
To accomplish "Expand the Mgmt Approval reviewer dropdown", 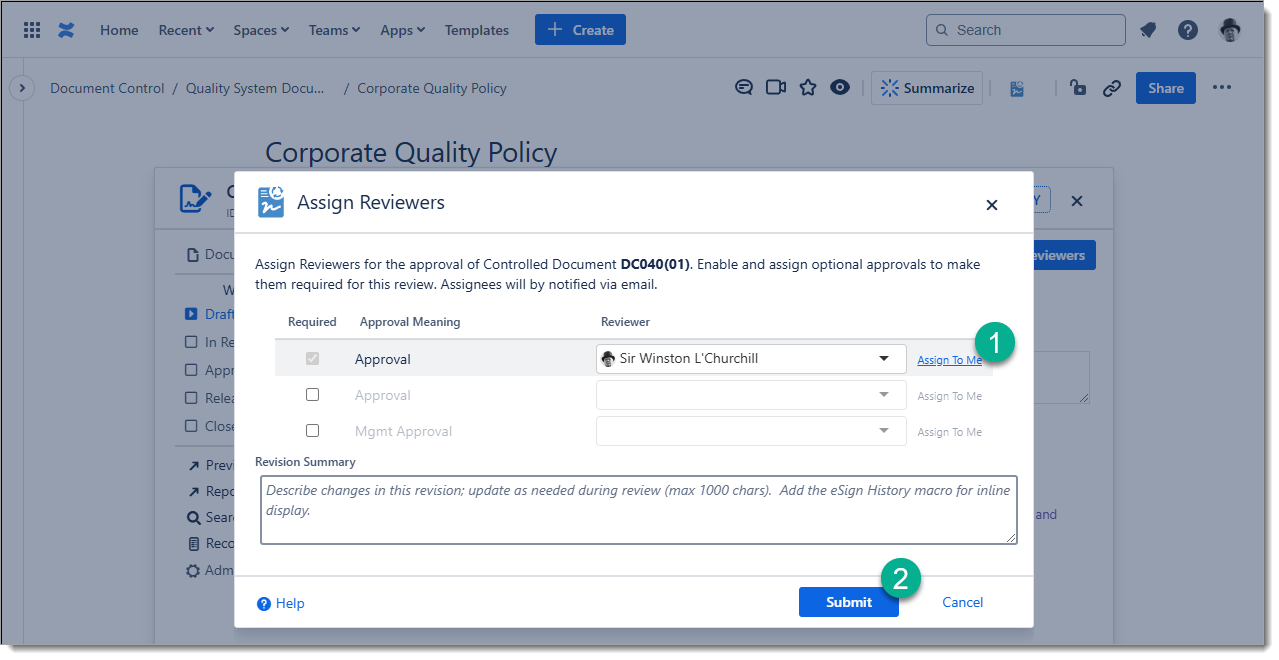I will (750, 431).
